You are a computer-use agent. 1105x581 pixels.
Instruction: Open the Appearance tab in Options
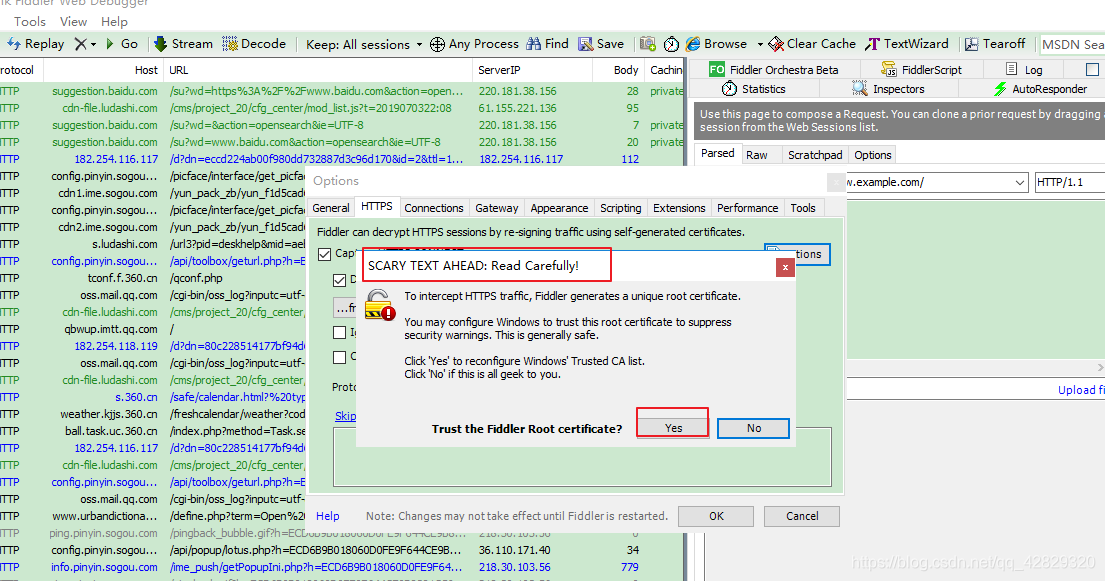click(x=559, y=208)
